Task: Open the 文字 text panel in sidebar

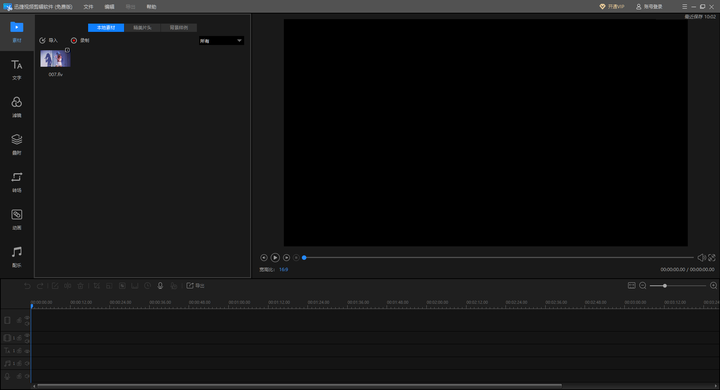Action: [x=17, y=69]
